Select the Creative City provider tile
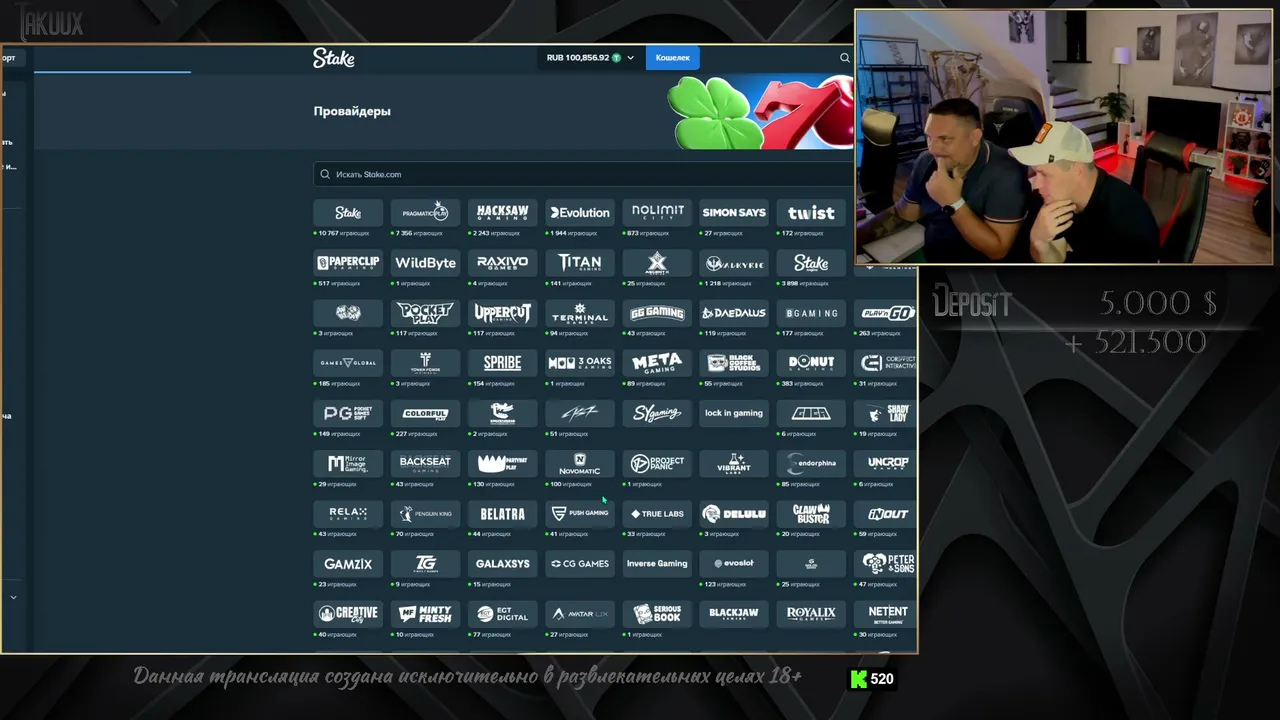1280x720 pixels. [x=348, y=613]
